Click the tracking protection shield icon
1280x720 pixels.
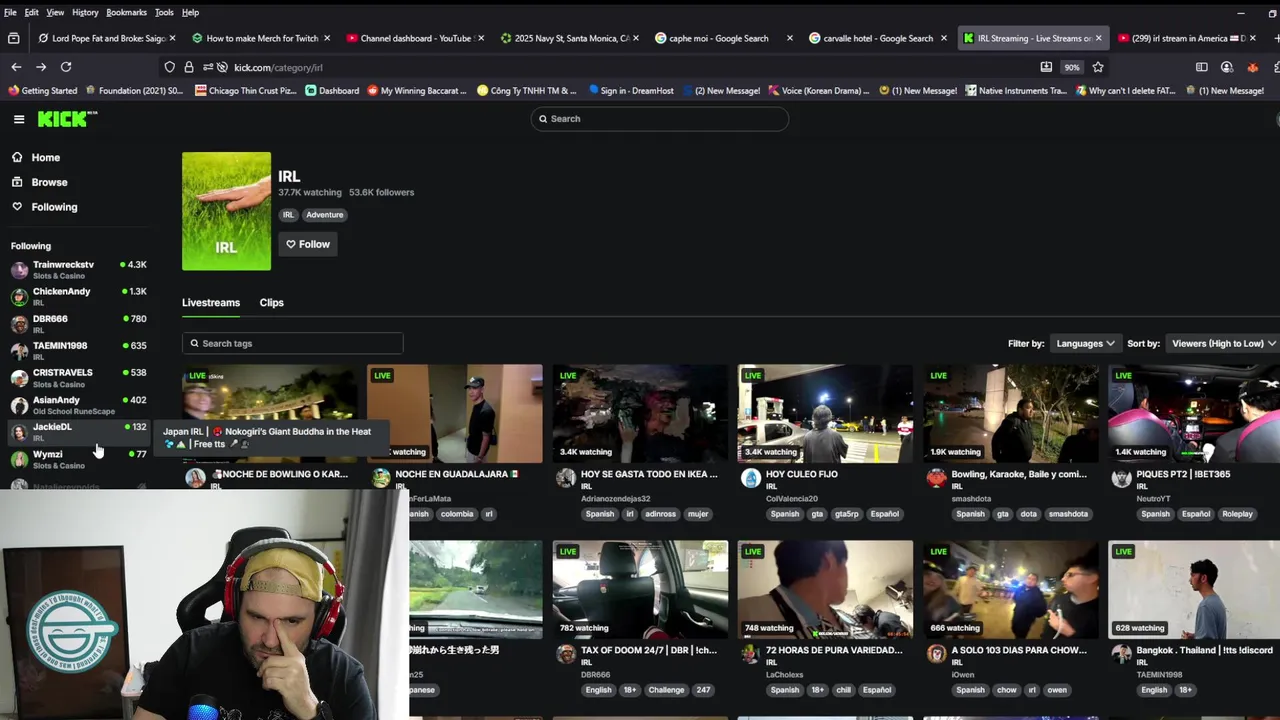[170, 67]
